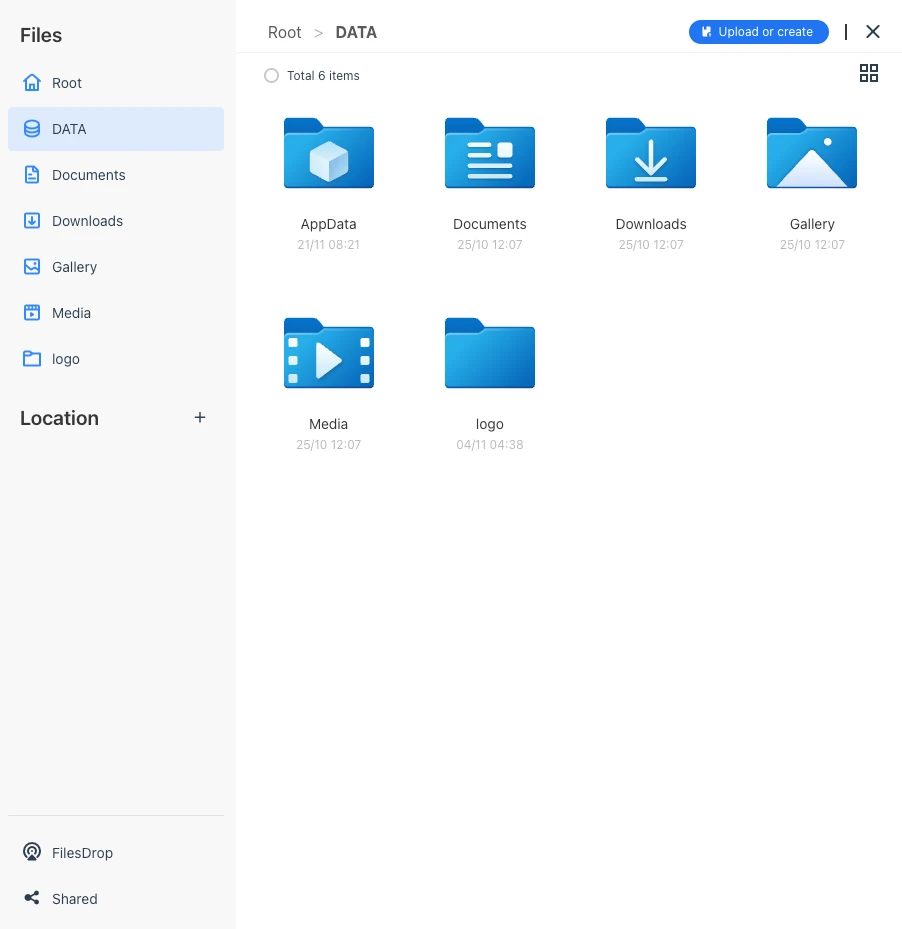Click the DATA database icon in sidebar

coord(32,129)
